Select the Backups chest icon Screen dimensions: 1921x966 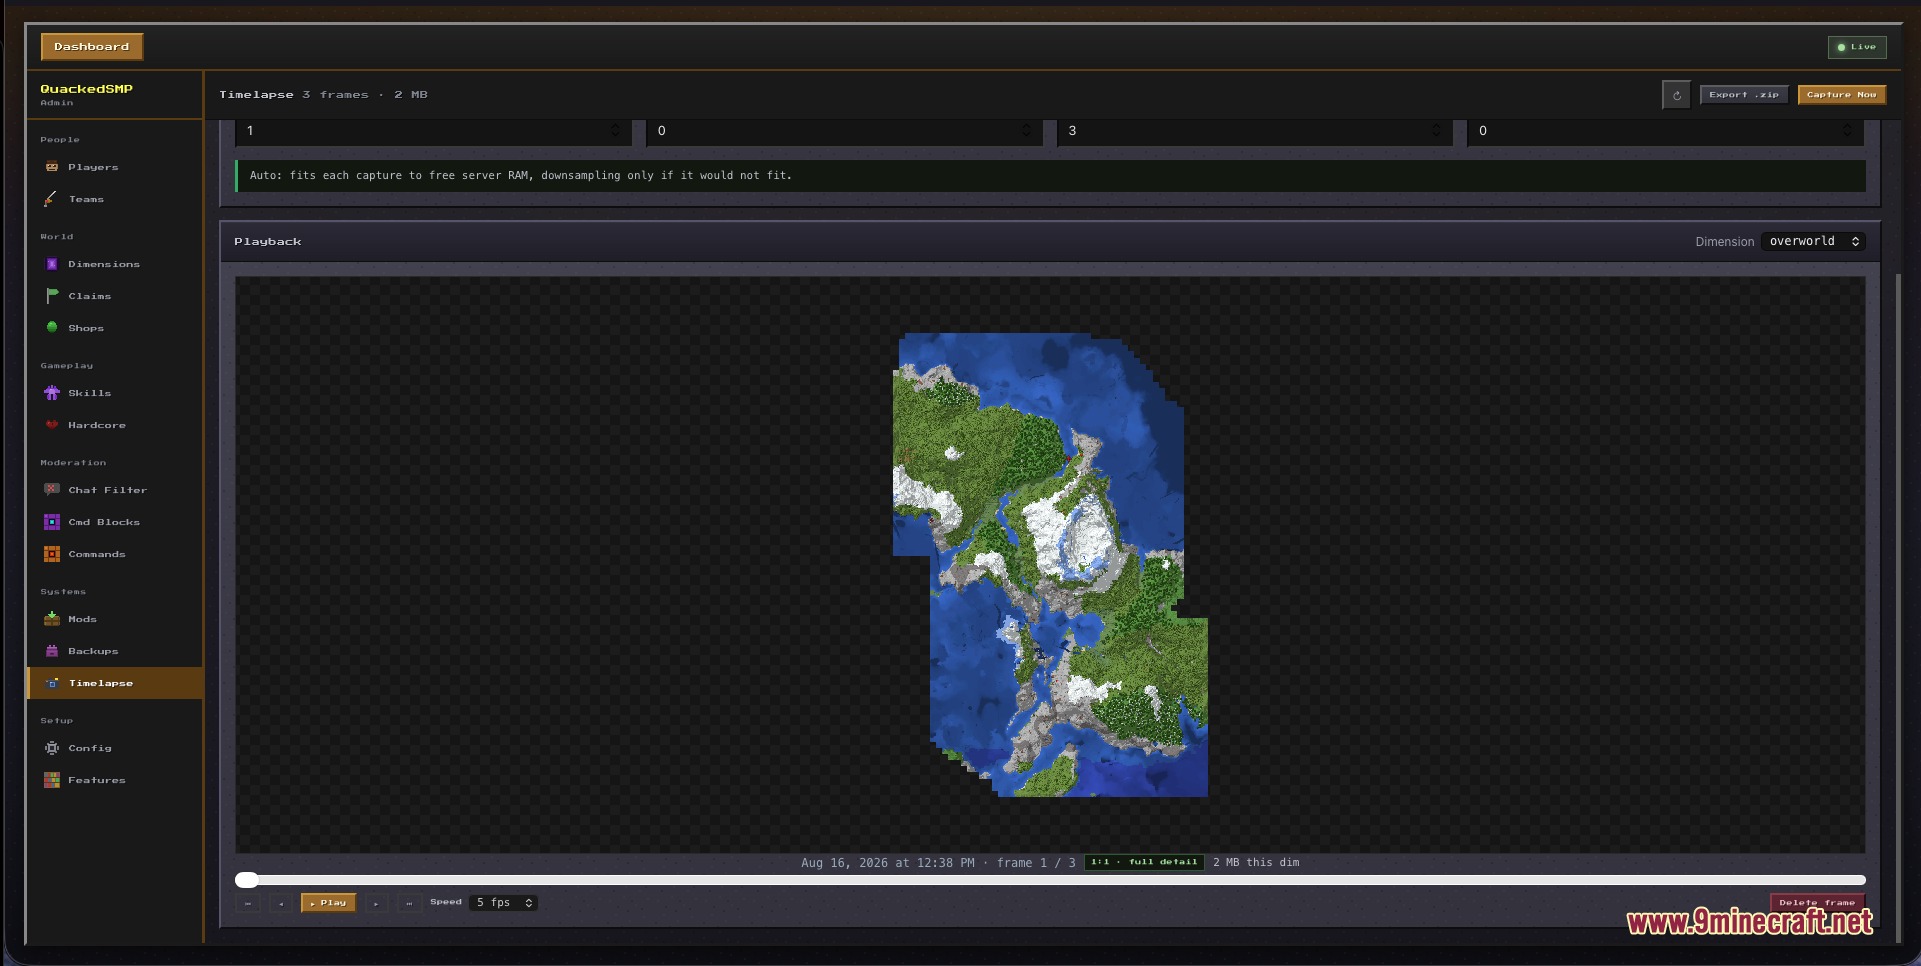pyautogui.click(x=52, y=651)
